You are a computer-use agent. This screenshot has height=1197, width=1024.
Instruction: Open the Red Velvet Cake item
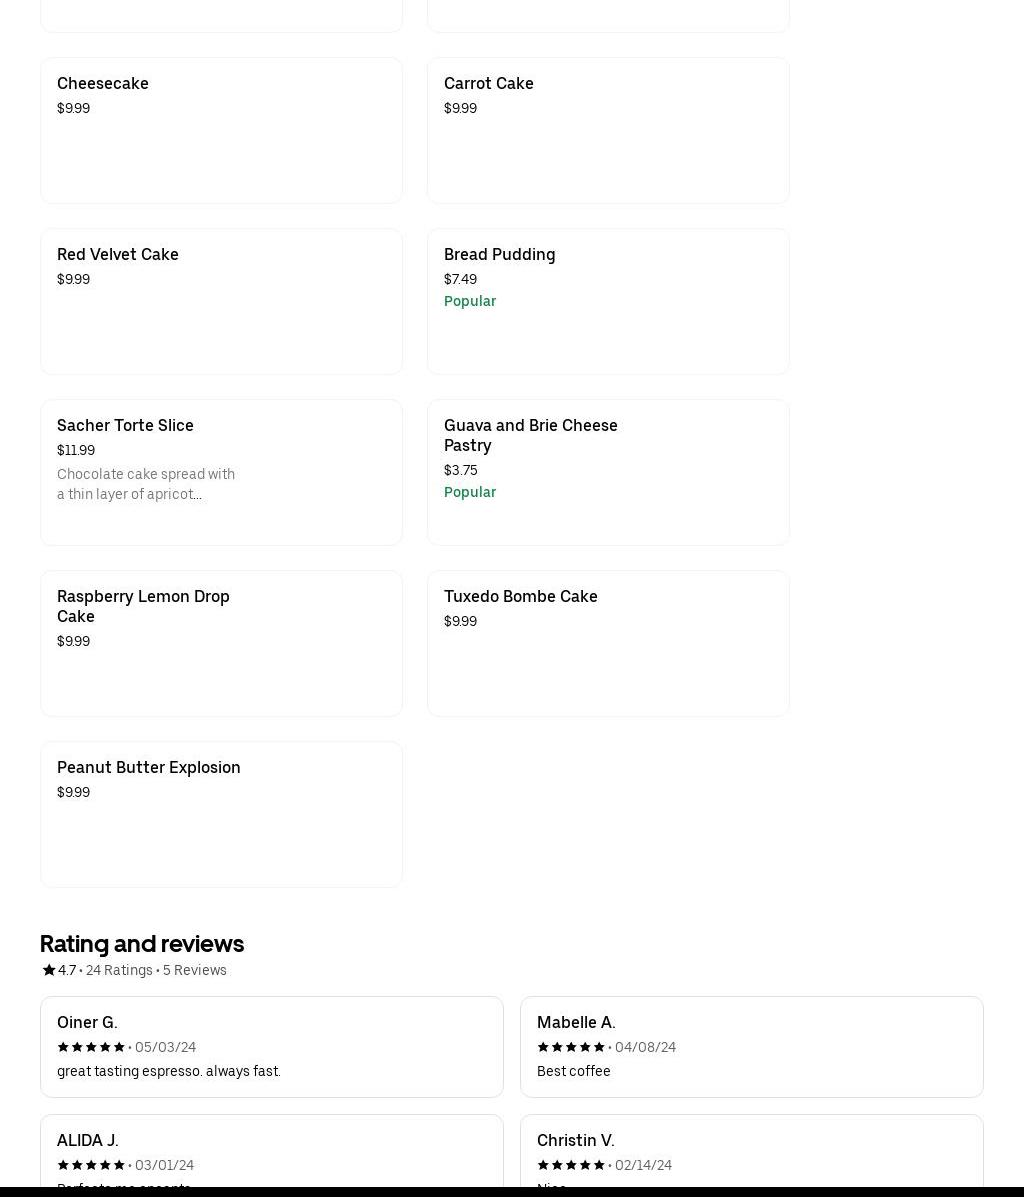click(x=221, y=301)
